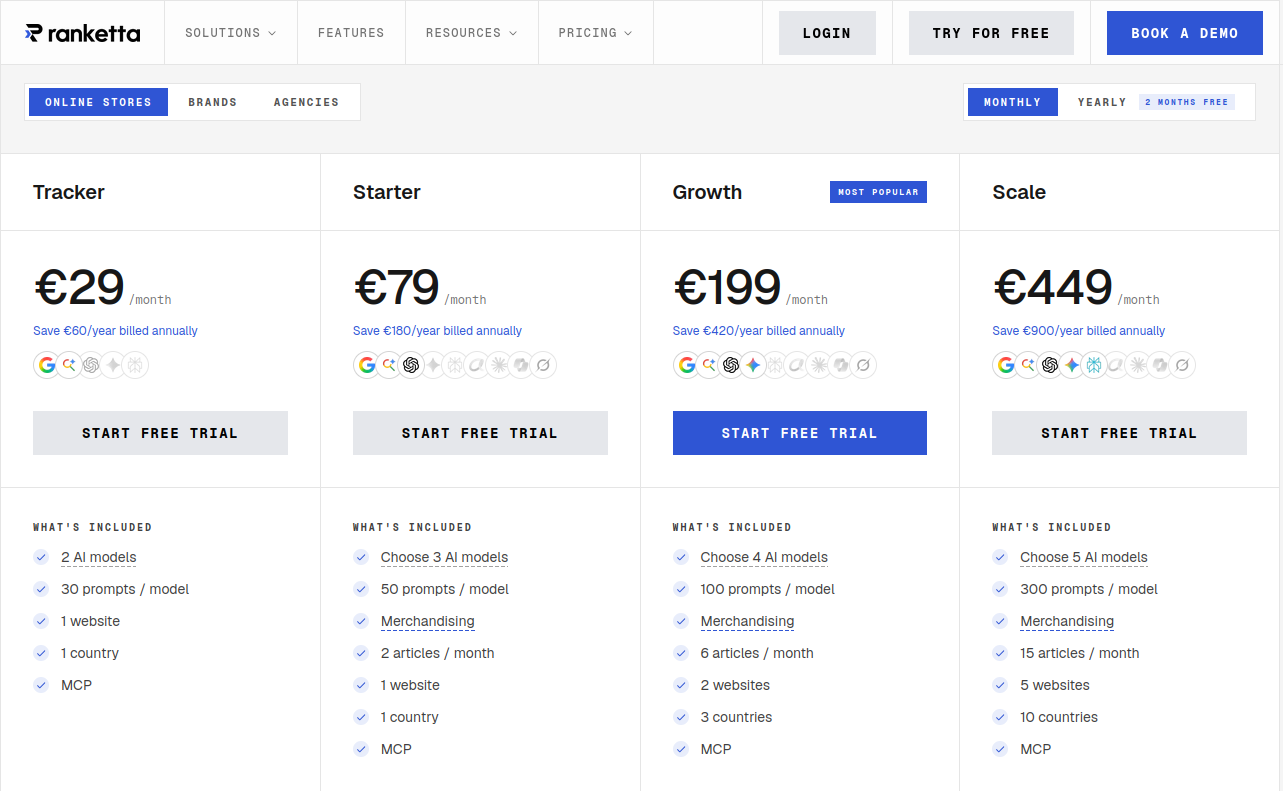Image resolution: width=1283 pixels, height=791 pixels.
Task: Click the 'Choose 5 AI models' underlined text
Action: [x=1084, y=557]
